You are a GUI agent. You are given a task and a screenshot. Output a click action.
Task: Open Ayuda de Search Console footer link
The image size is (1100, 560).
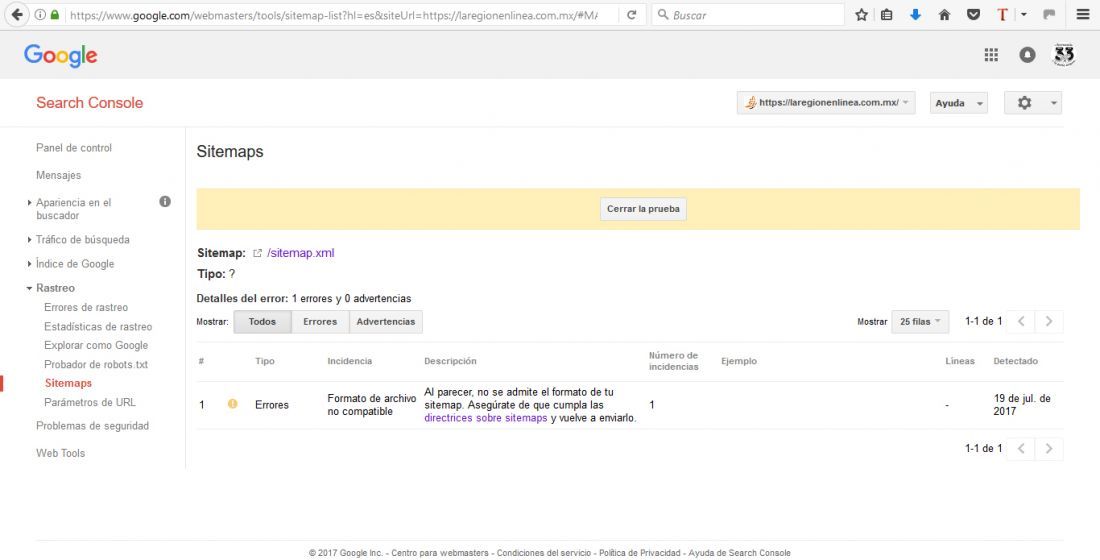(739, 553)
